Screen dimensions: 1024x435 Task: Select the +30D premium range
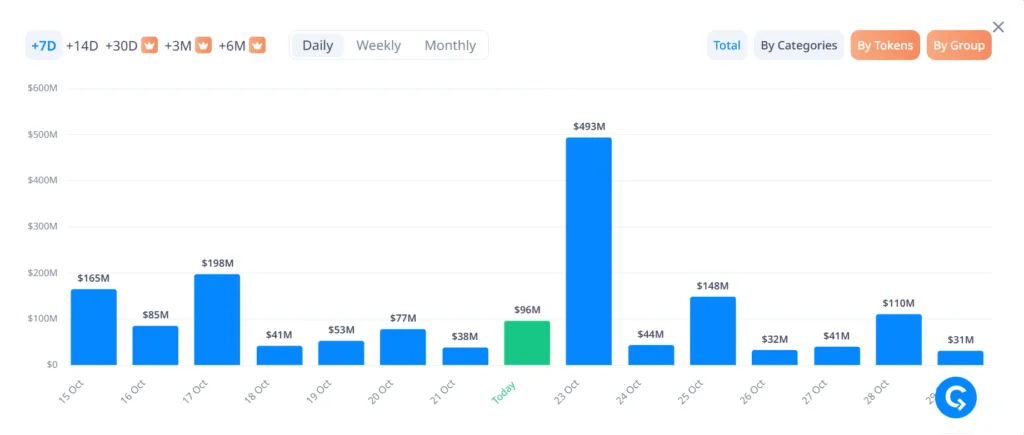pos(121,45)
